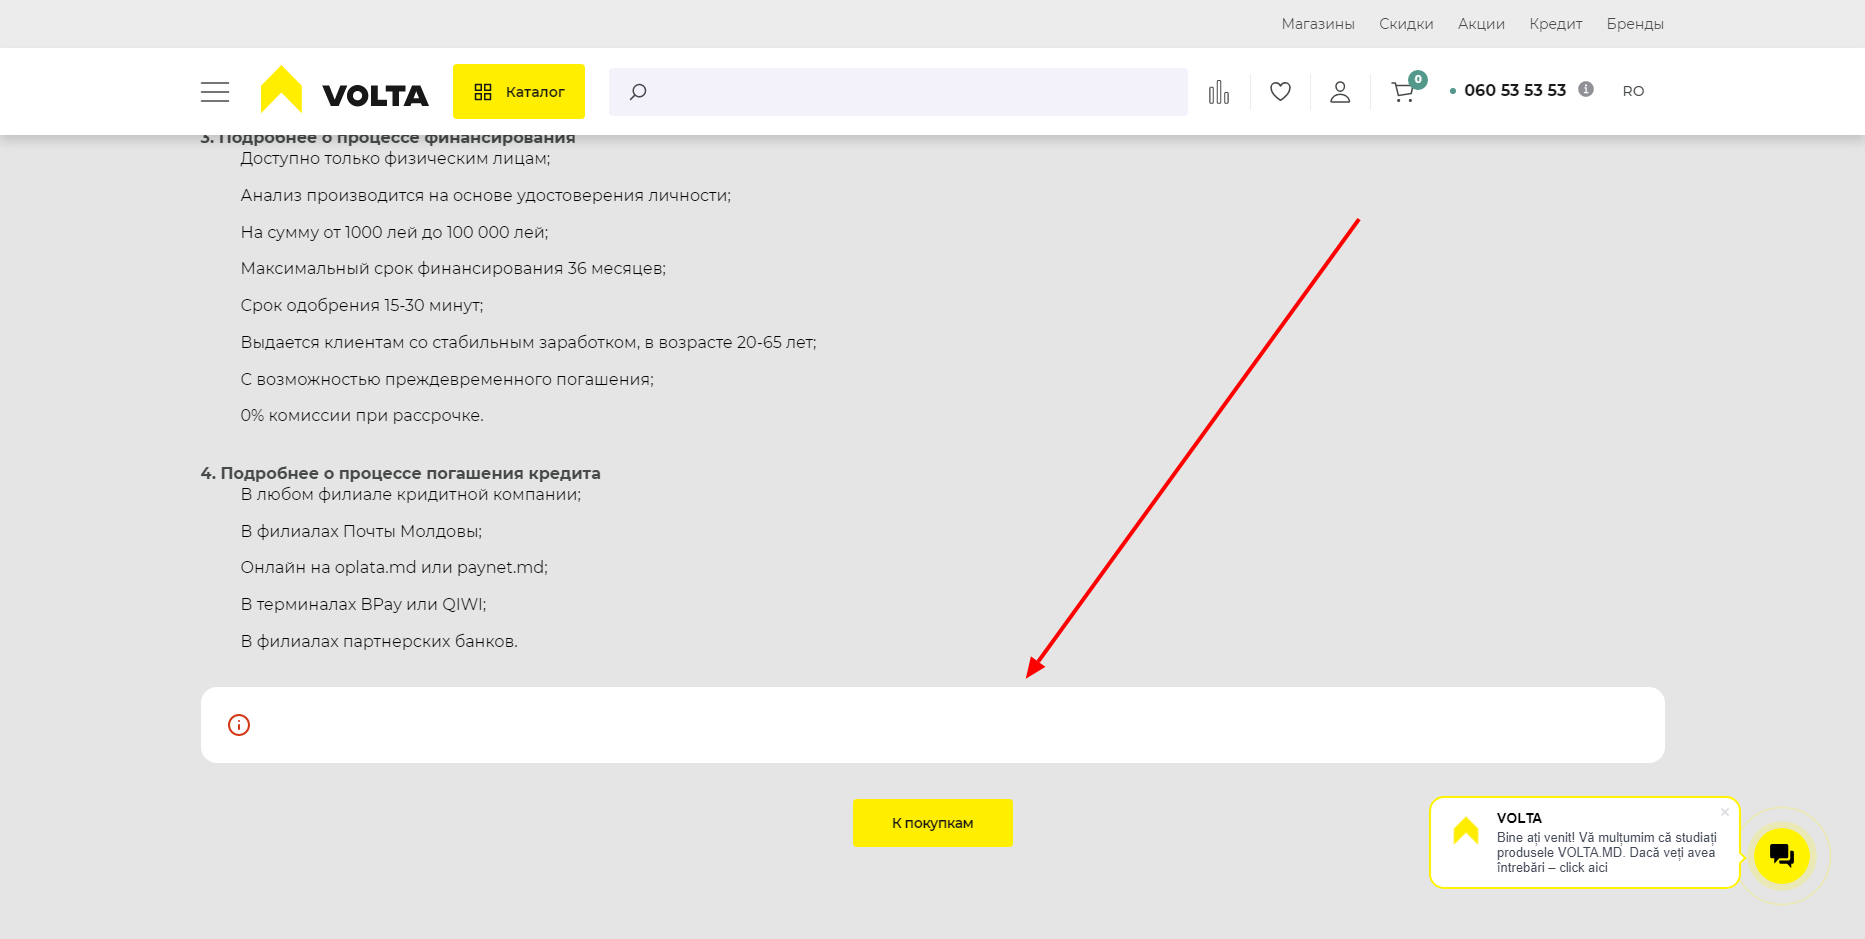
Task: Open the hamburger menu
Action: [214, 92]
